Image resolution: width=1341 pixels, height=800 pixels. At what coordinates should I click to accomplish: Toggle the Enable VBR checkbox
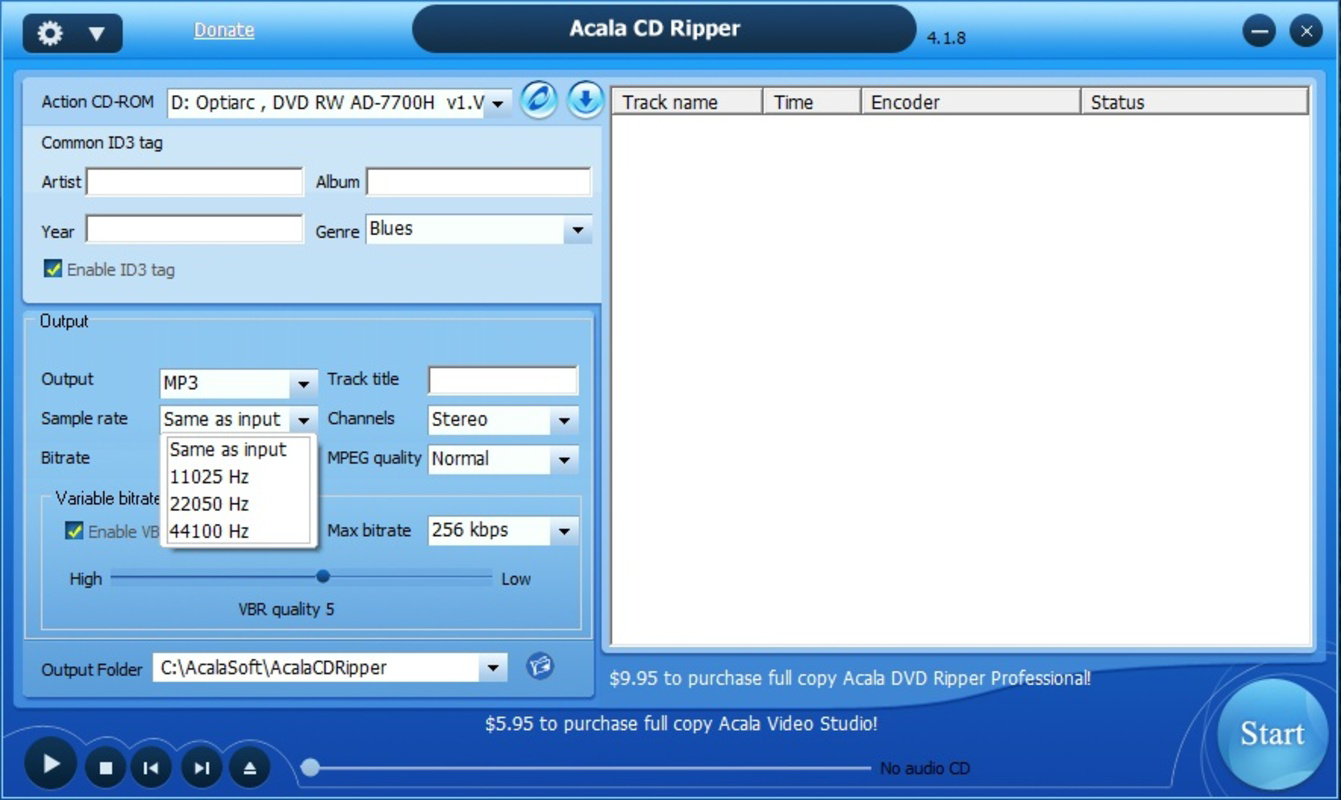74,531
